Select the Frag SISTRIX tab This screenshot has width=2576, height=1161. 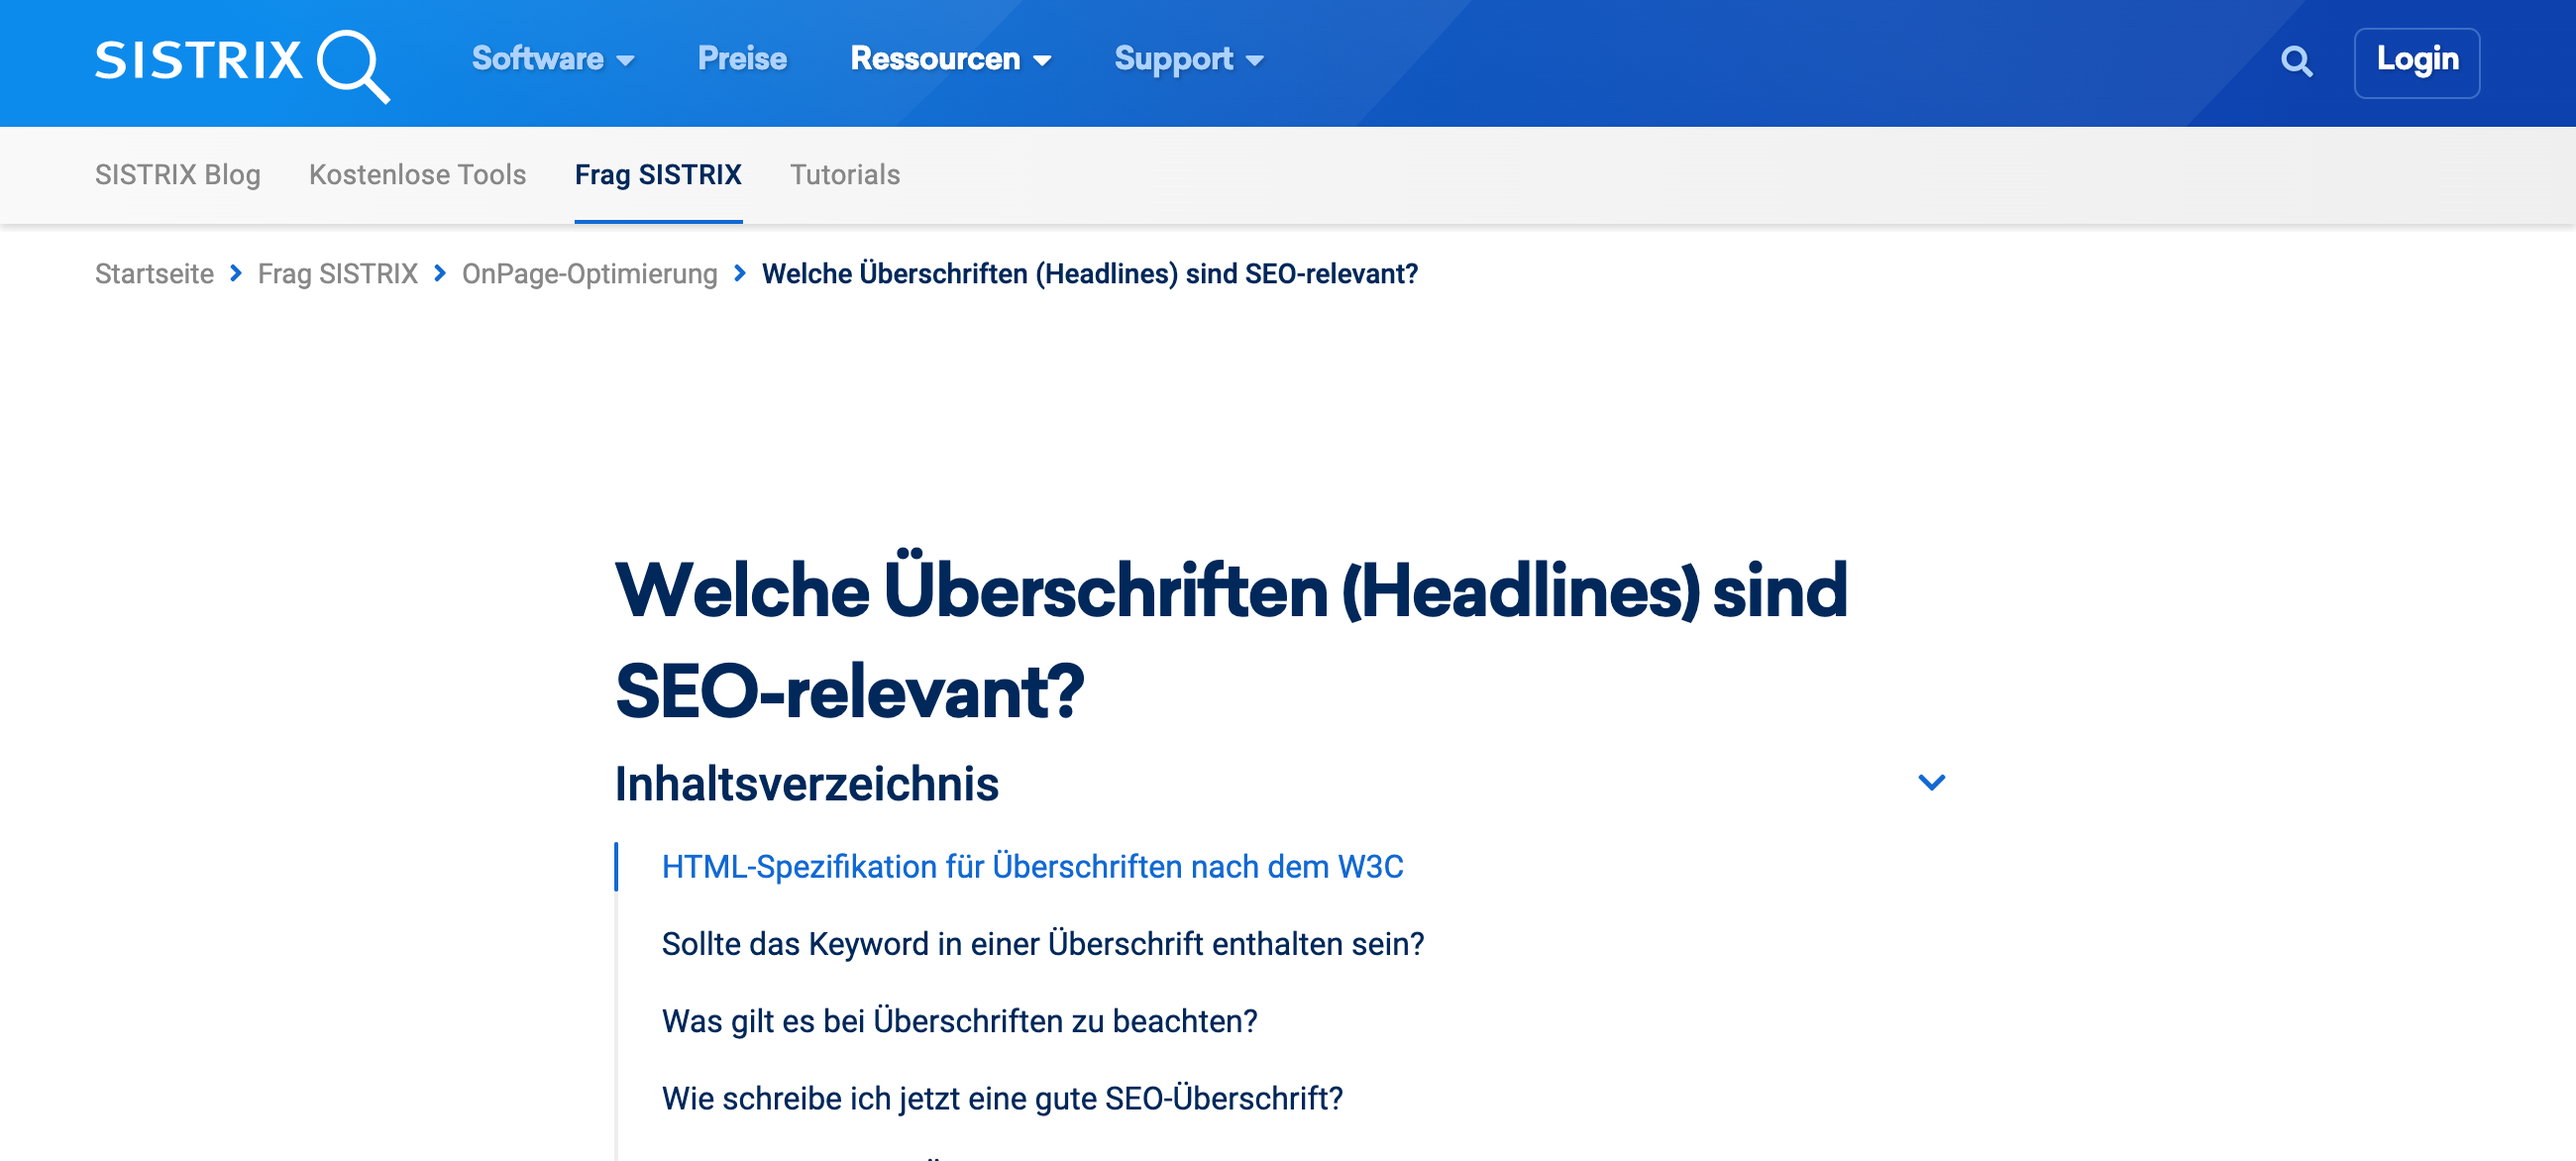[x=657, y=174]
